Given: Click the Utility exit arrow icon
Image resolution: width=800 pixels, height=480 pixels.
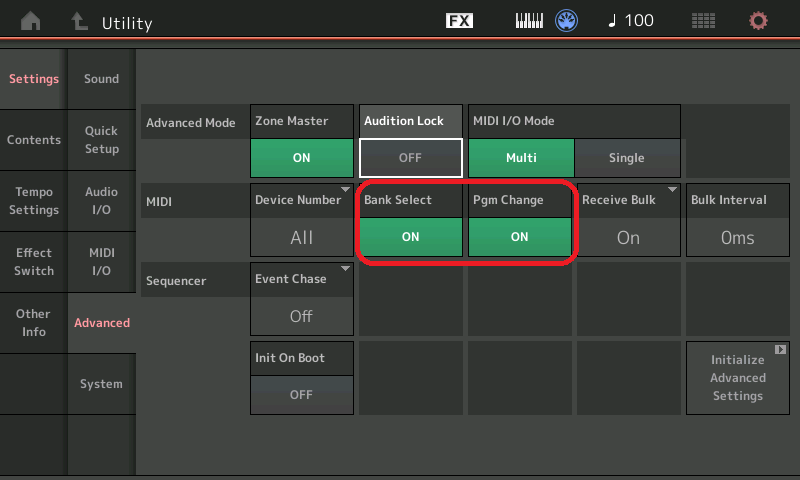Looking at the screenshot, I should (78, 21).
